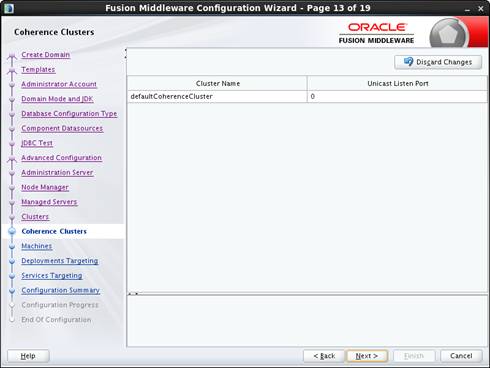The width and height of the screenshot is (490, 368).
Task: Click the Discard Changes button
Action: 438,62
